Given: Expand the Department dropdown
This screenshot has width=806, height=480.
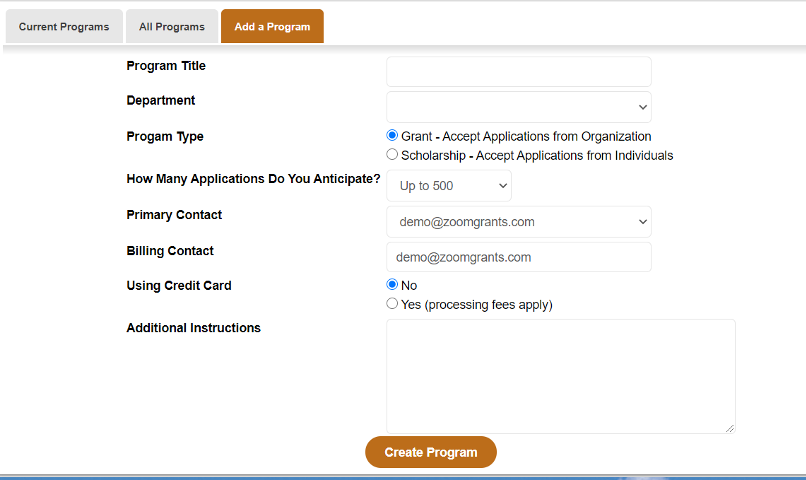Looking at the screenshot, I should 519,107.
